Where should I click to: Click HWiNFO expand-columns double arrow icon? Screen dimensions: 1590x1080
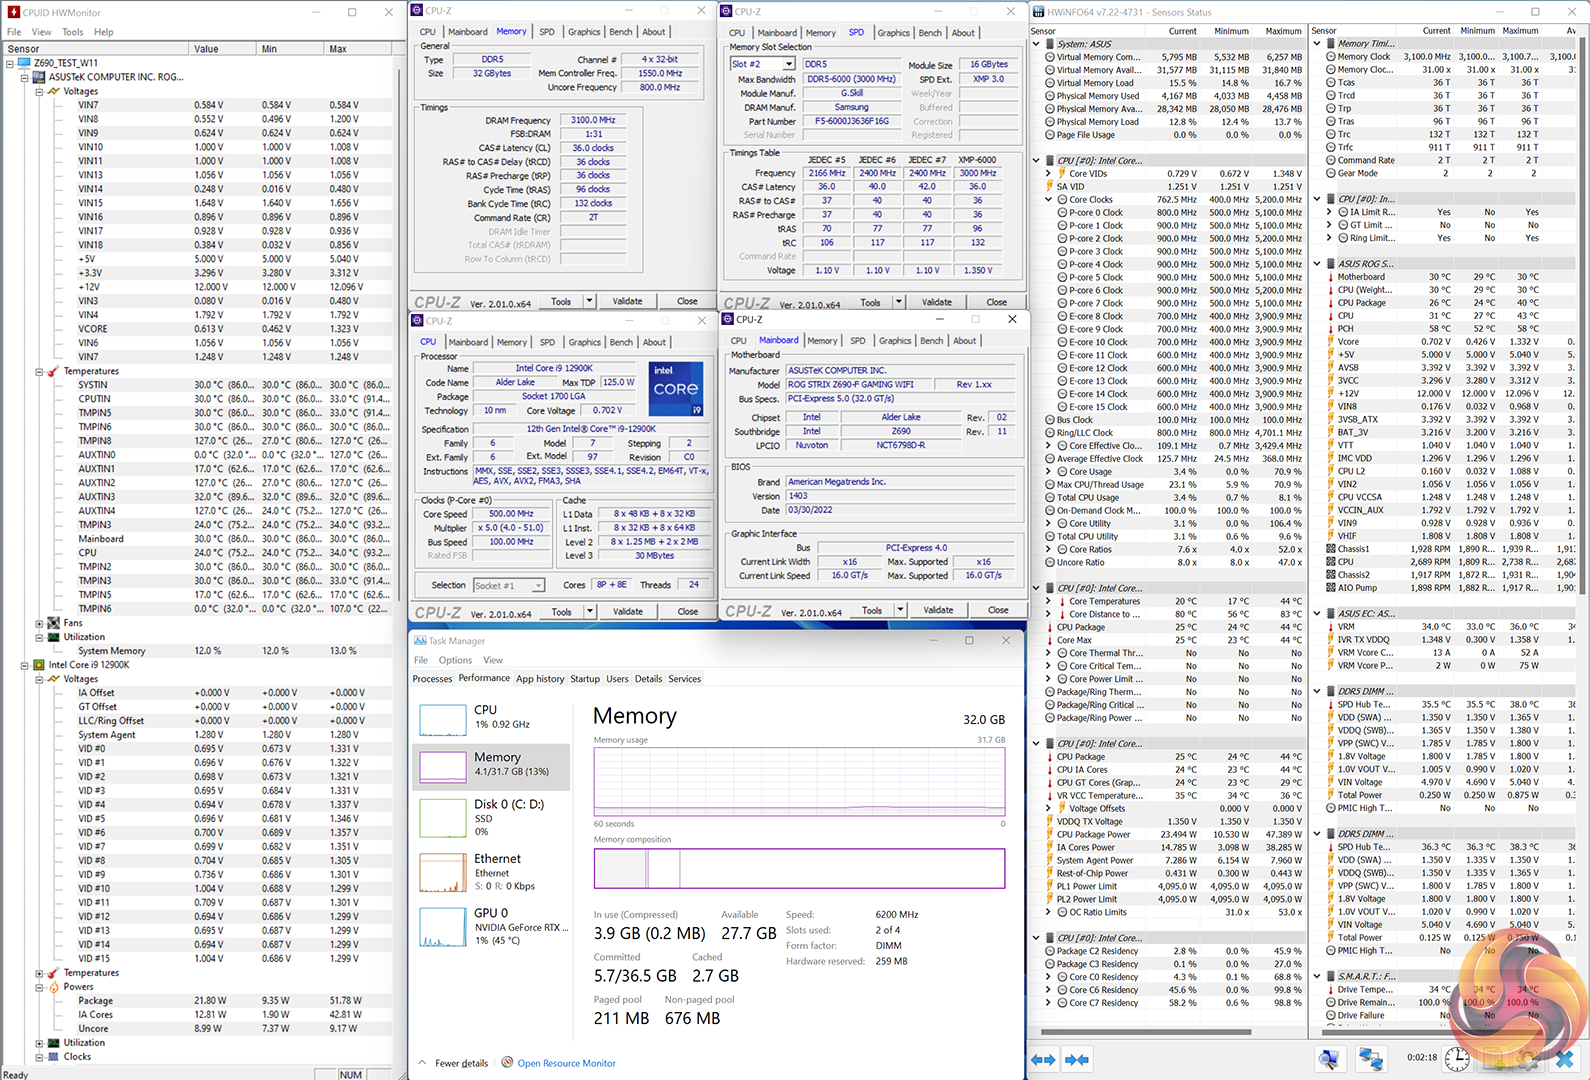(x=1043, y=1059)
